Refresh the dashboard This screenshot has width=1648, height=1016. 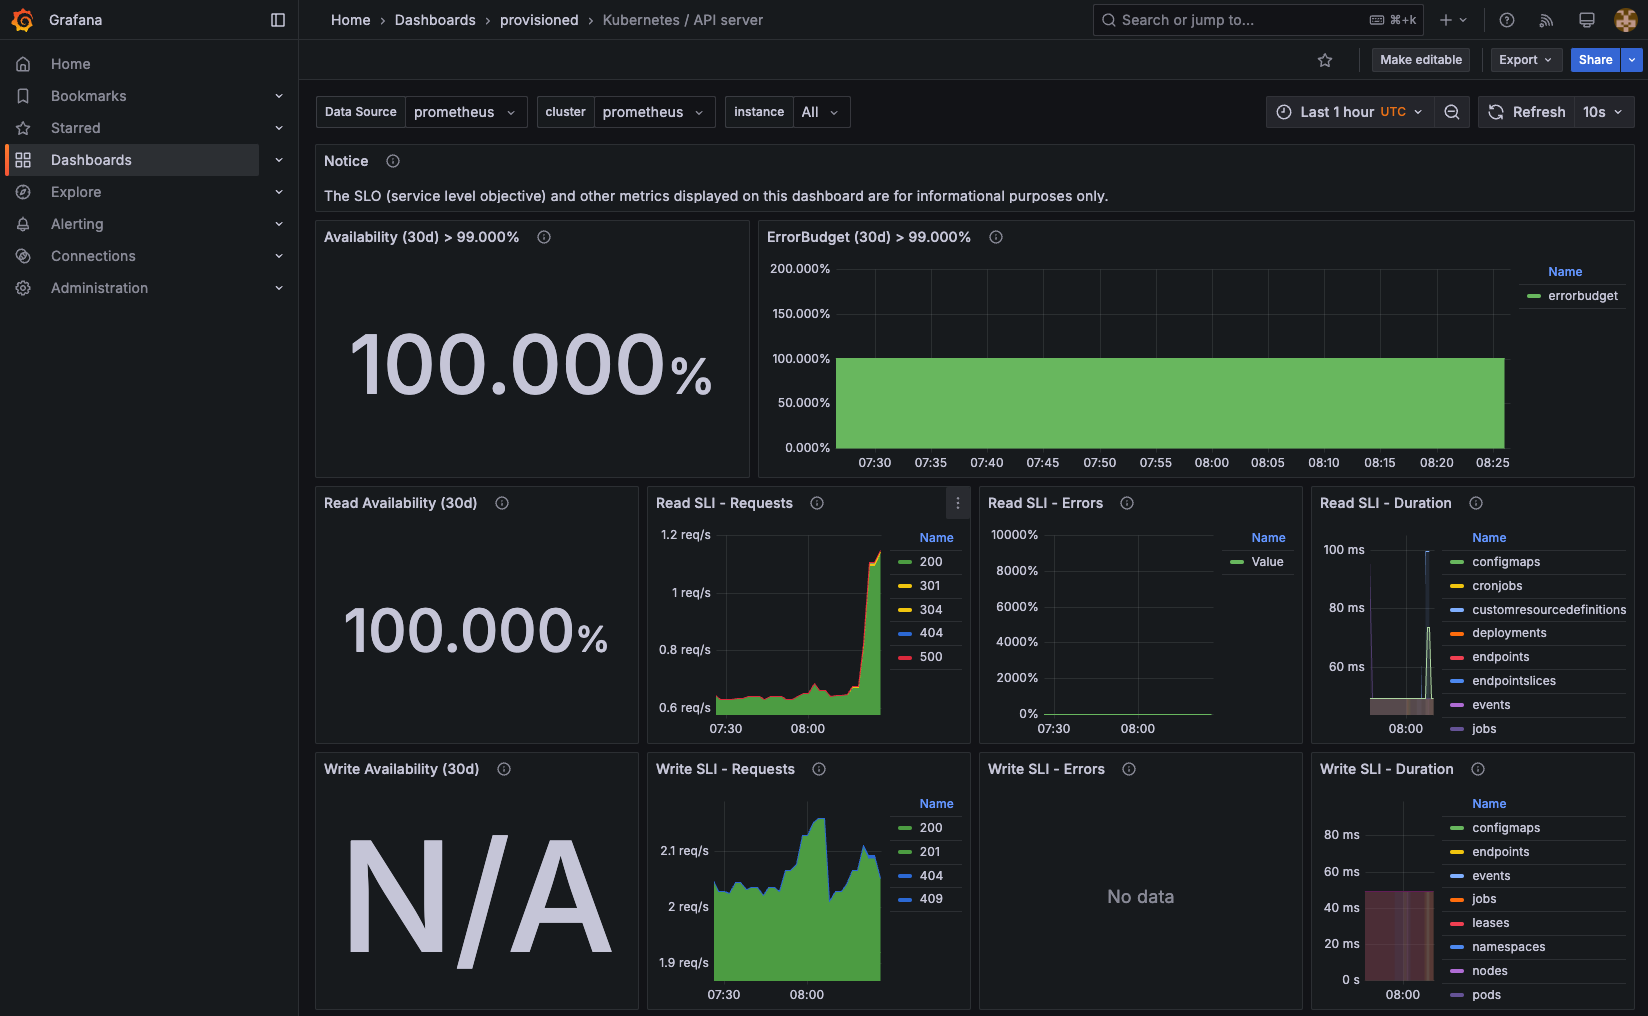[x=1526, y=112]
